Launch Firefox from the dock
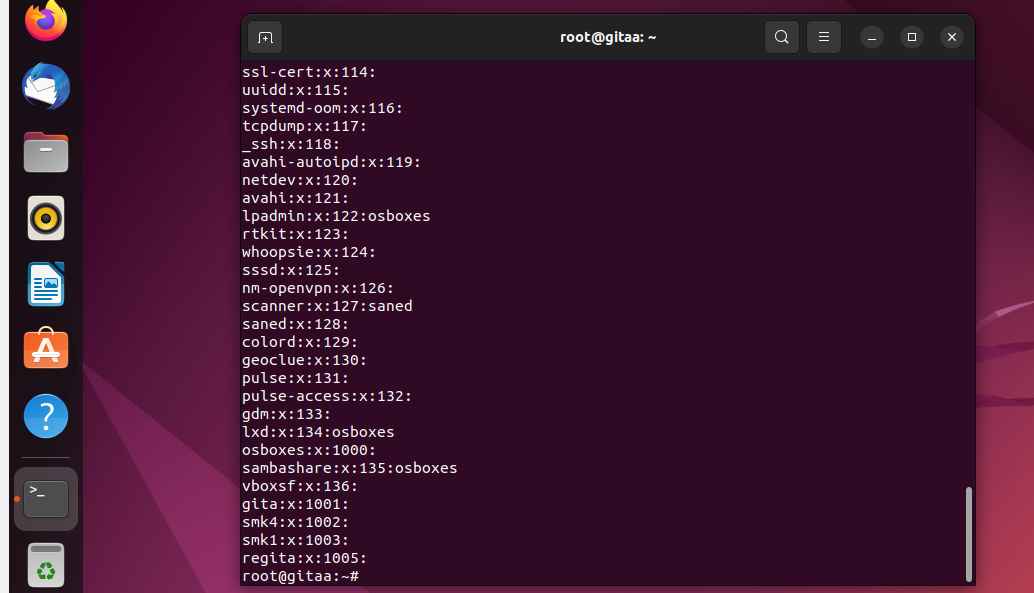1034x593 pixels. (x=46, y=20)
